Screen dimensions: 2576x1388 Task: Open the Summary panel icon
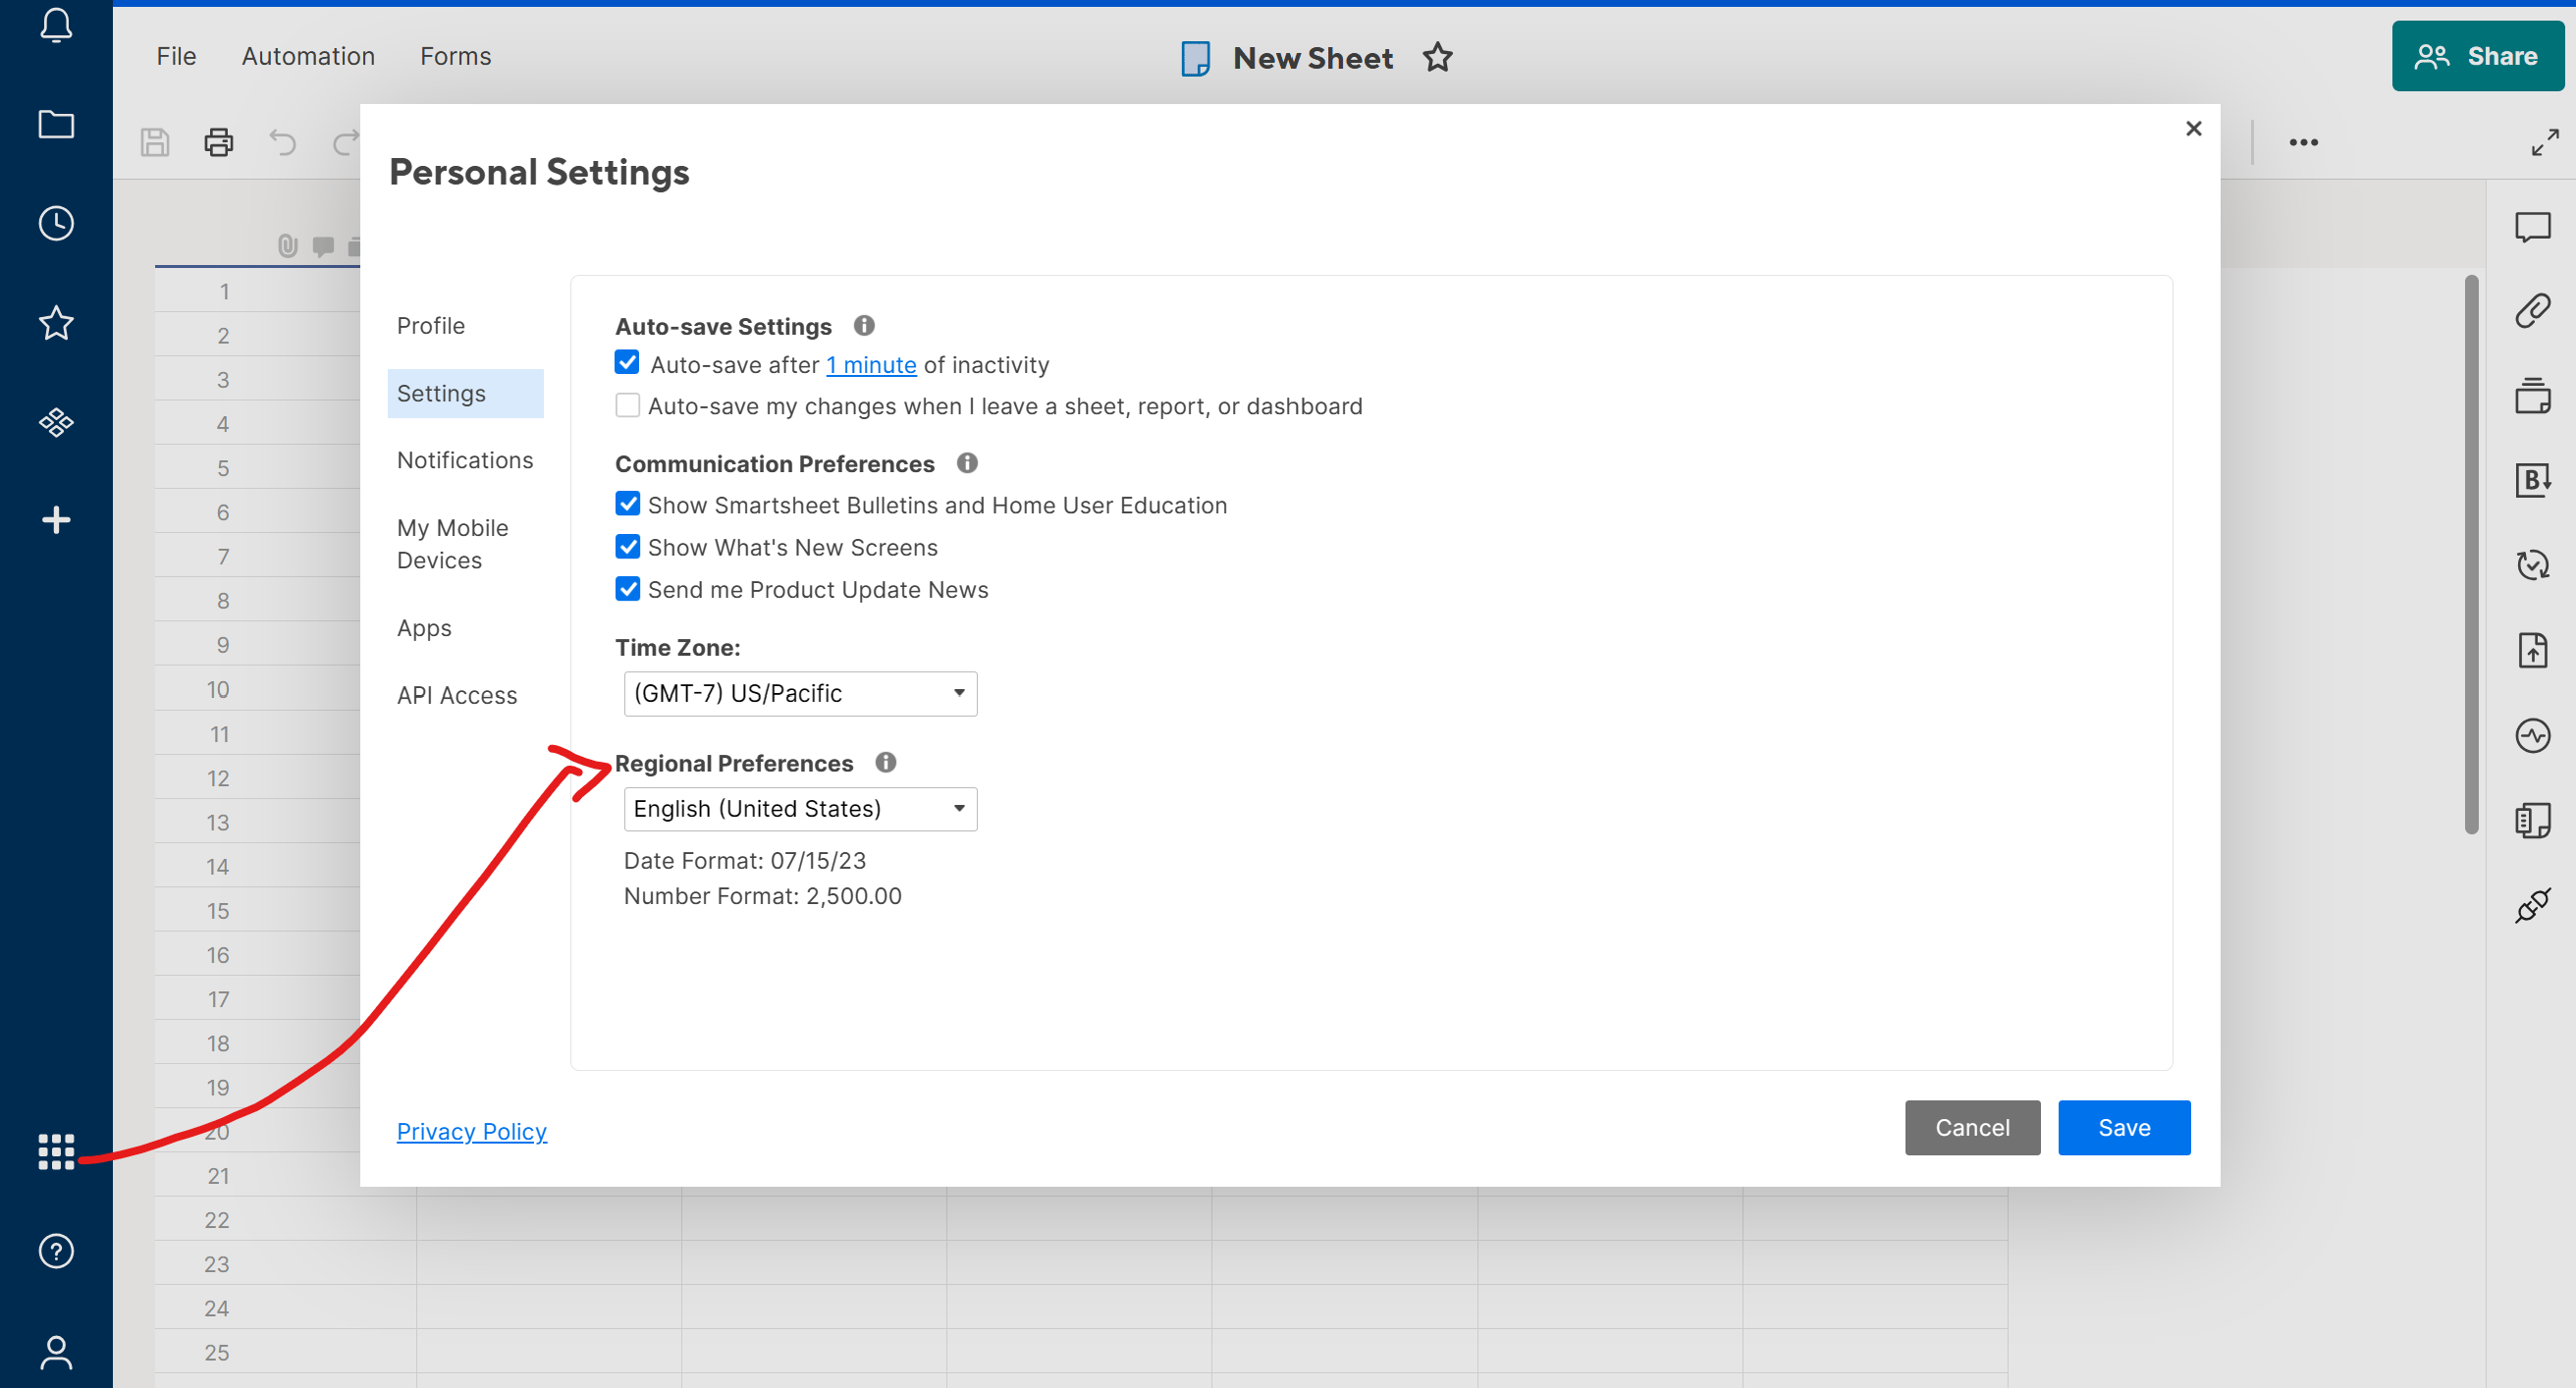2533,820
